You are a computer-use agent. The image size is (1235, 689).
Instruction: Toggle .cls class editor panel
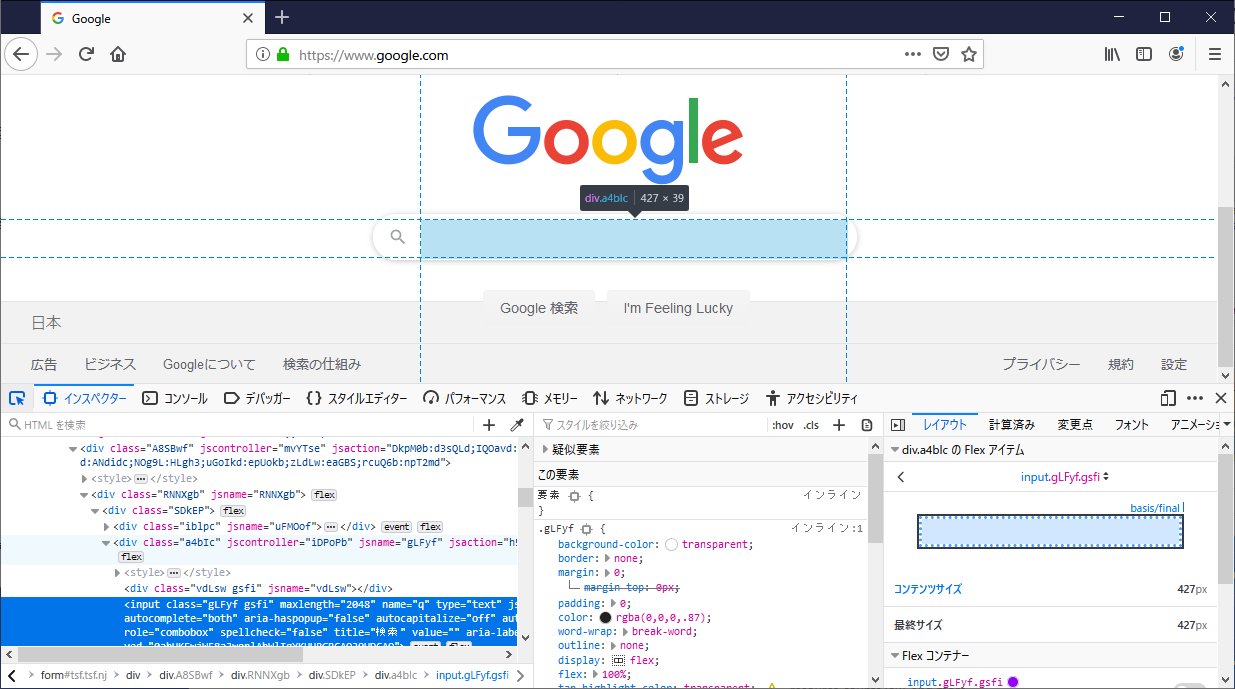811,425
